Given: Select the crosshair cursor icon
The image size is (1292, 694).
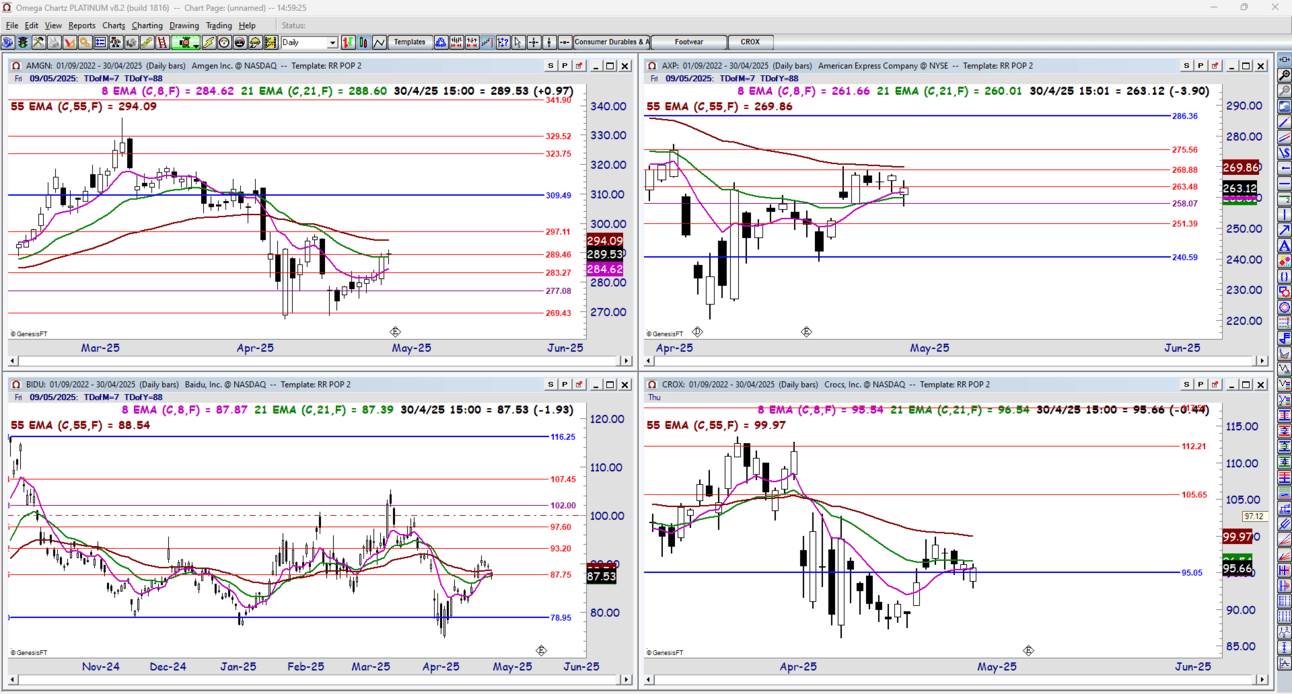Looking at the screenshot, I should (533, 43).
